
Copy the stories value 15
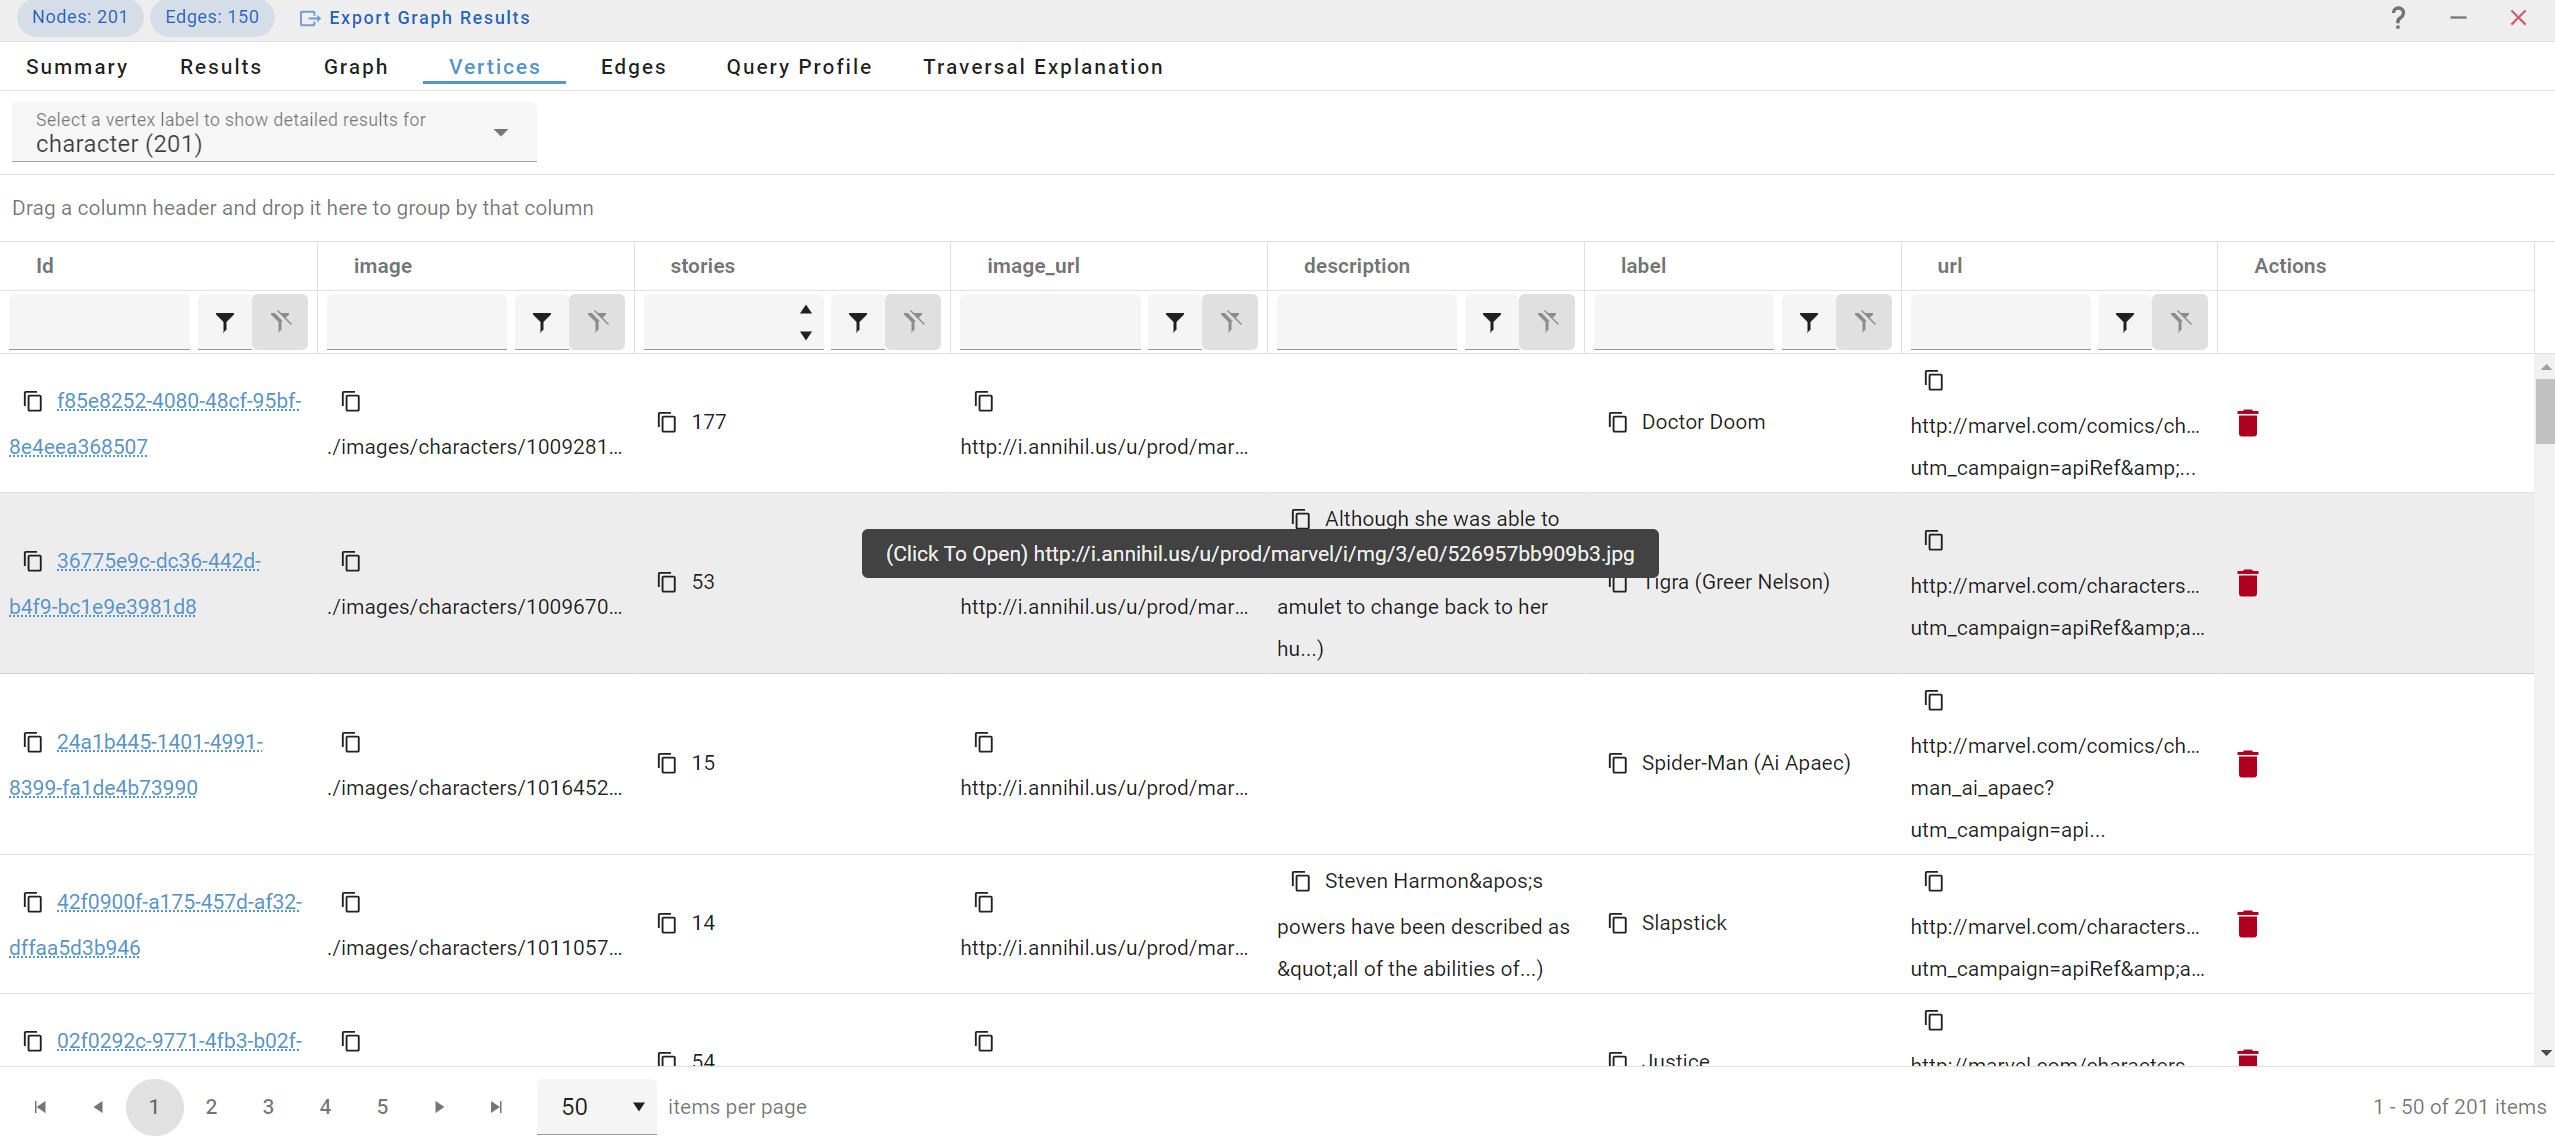[x=667, y=763]
